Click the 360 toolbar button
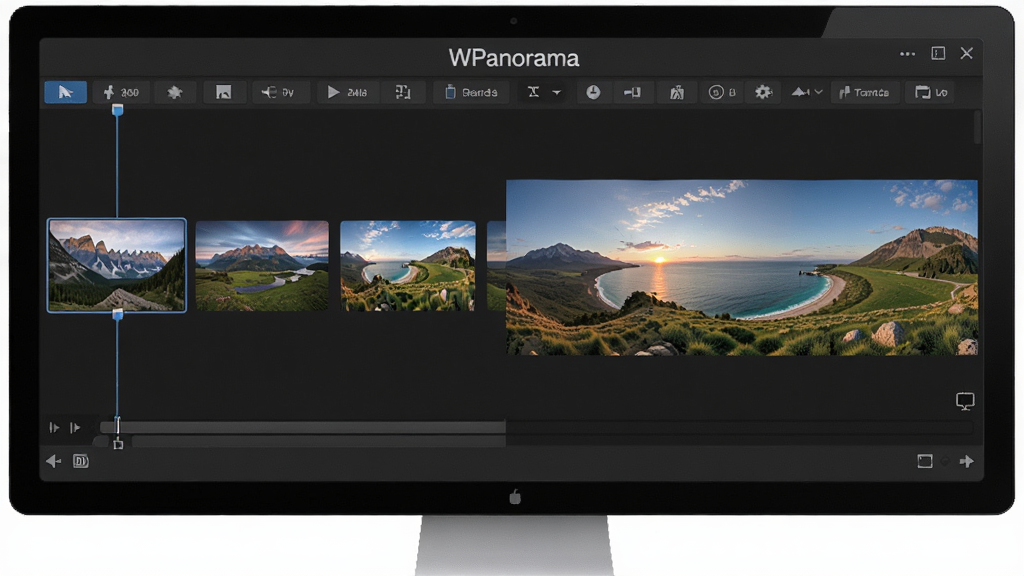The image size is (1024, 576). tap(121, 92)
